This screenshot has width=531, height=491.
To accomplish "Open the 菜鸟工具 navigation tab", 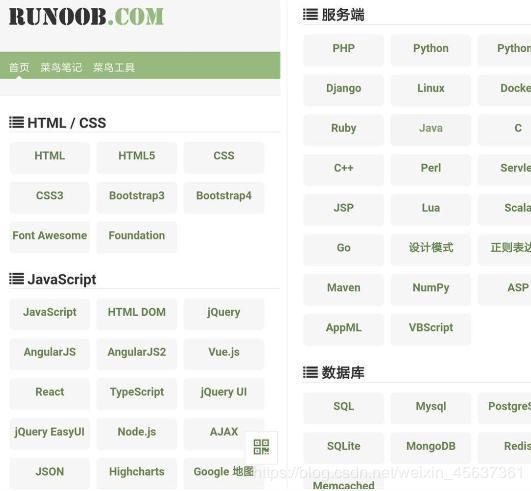I will pos(114,67).
